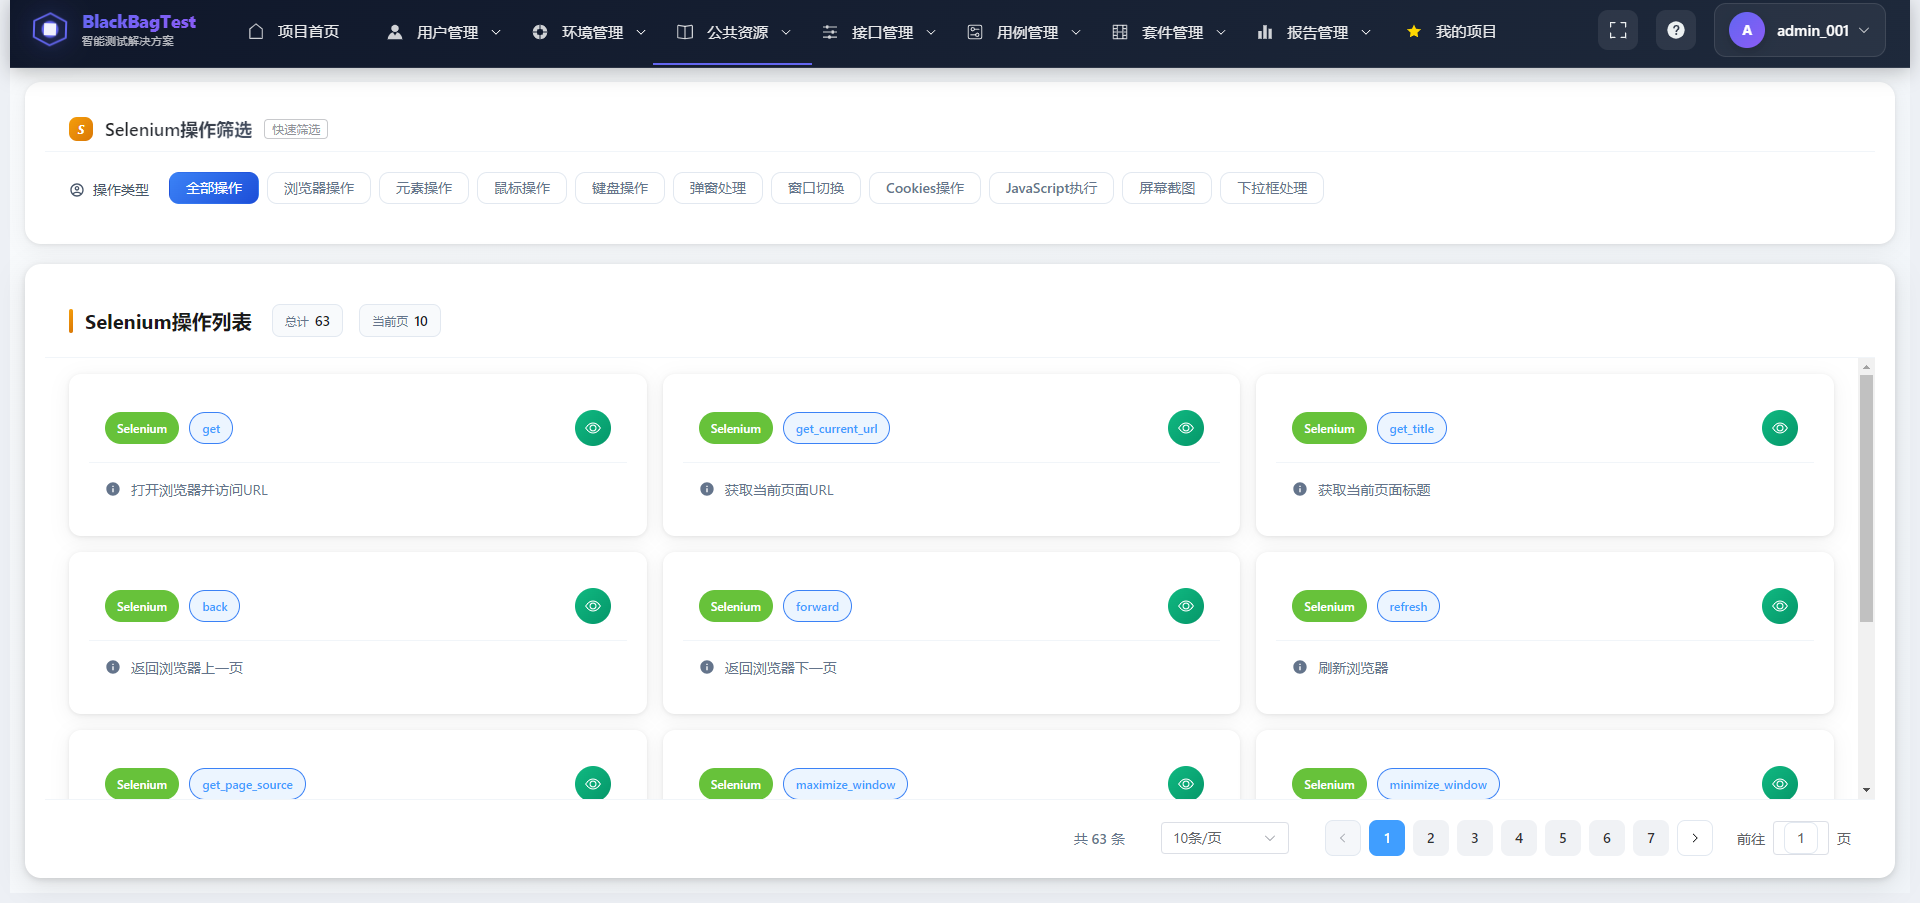1920x903 pixels.
Task: Click the star icon next to 我的项目
Action: 1413,31
